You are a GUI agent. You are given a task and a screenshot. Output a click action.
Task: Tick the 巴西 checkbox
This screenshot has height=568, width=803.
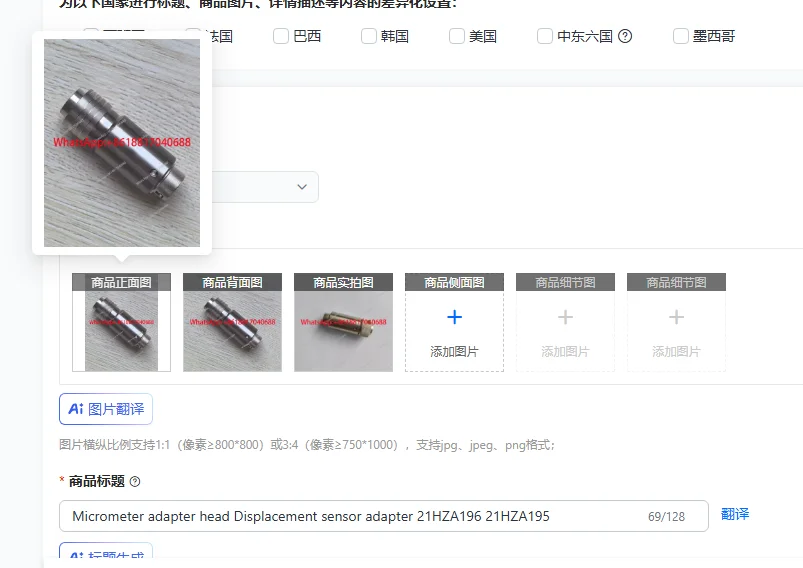click(281, 36)
